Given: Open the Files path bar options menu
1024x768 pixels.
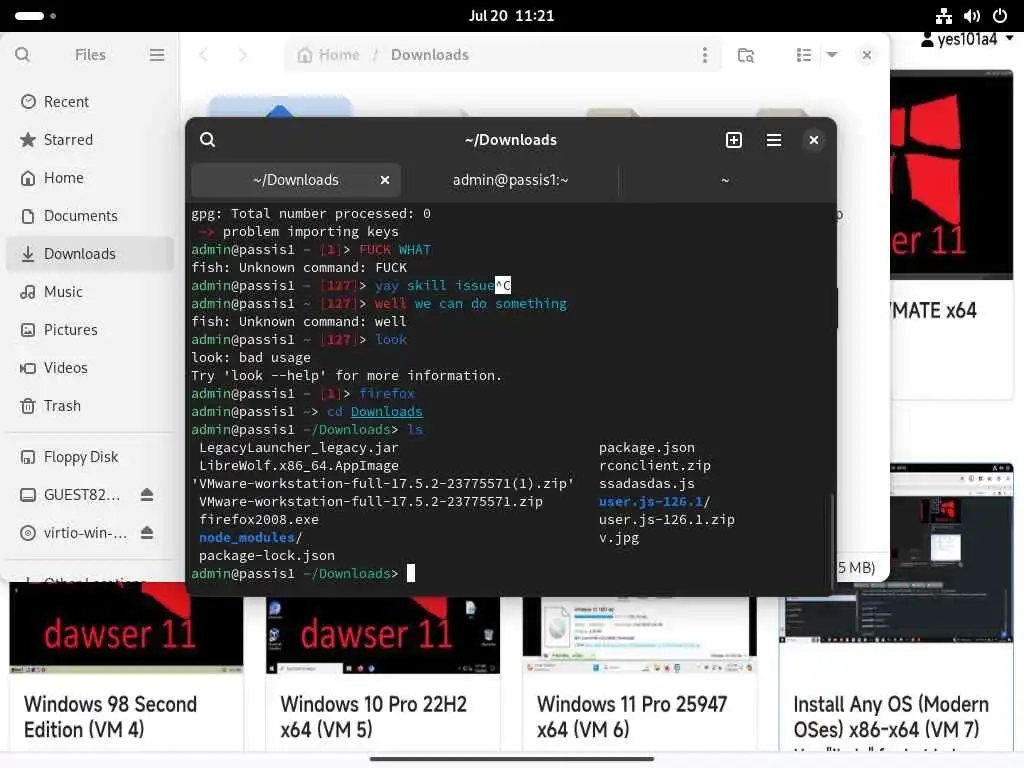Looking at the screenshot, I should point(705,55).
